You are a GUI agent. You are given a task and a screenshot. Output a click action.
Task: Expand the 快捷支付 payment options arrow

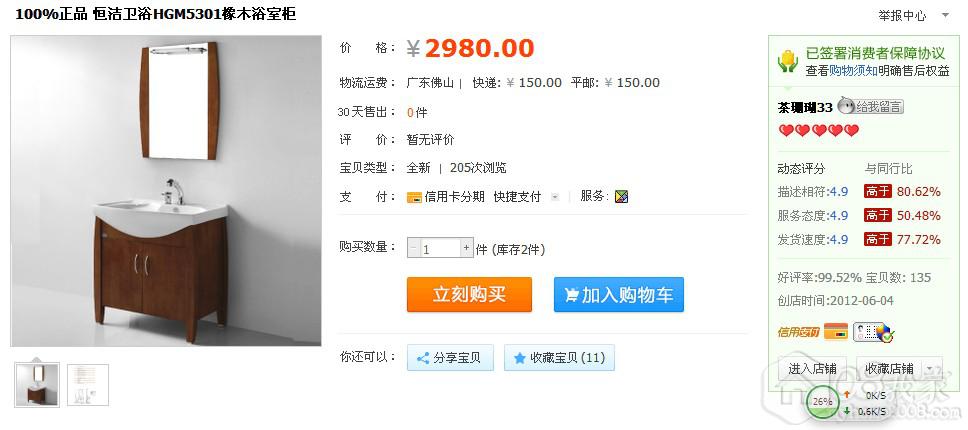tap(554, 197)
